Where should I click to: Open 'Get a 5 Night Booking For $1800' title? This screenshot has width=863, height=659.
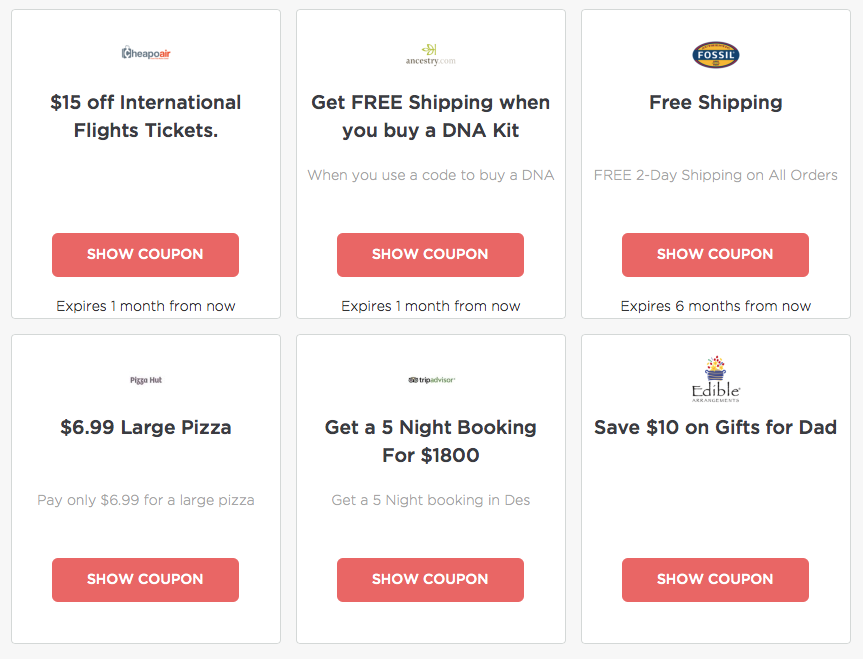point(430,441)
